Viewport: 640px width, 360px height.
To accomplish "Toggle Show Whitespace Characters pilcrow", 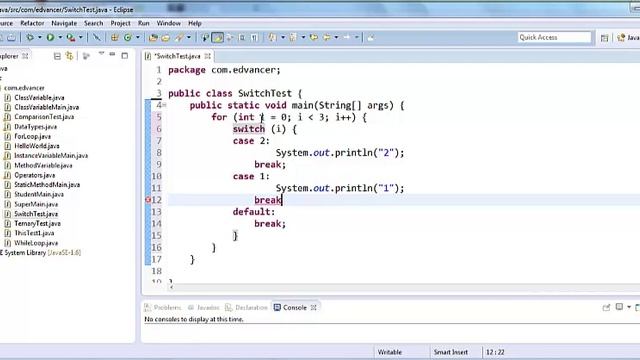I will 254,38.
